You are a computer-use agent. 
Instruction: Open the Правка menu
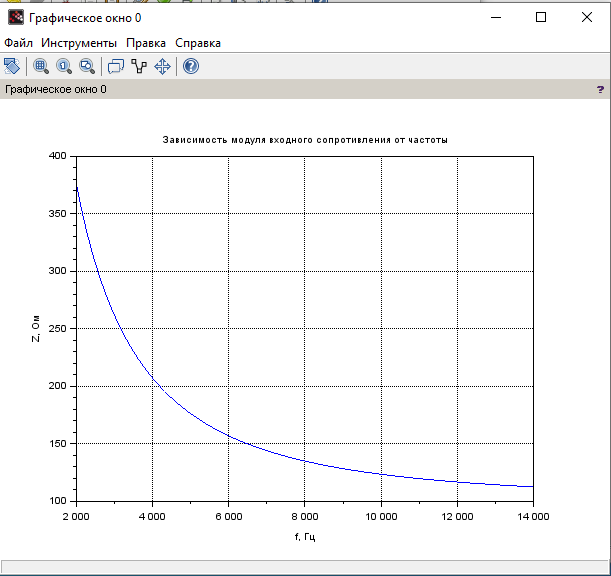point(146,43)
